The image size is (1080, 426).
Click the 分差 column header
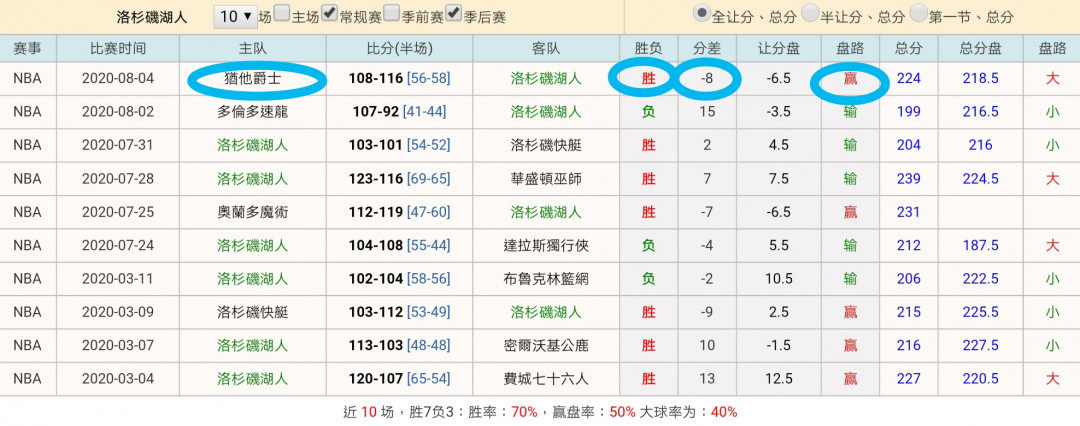pos(707,48)
